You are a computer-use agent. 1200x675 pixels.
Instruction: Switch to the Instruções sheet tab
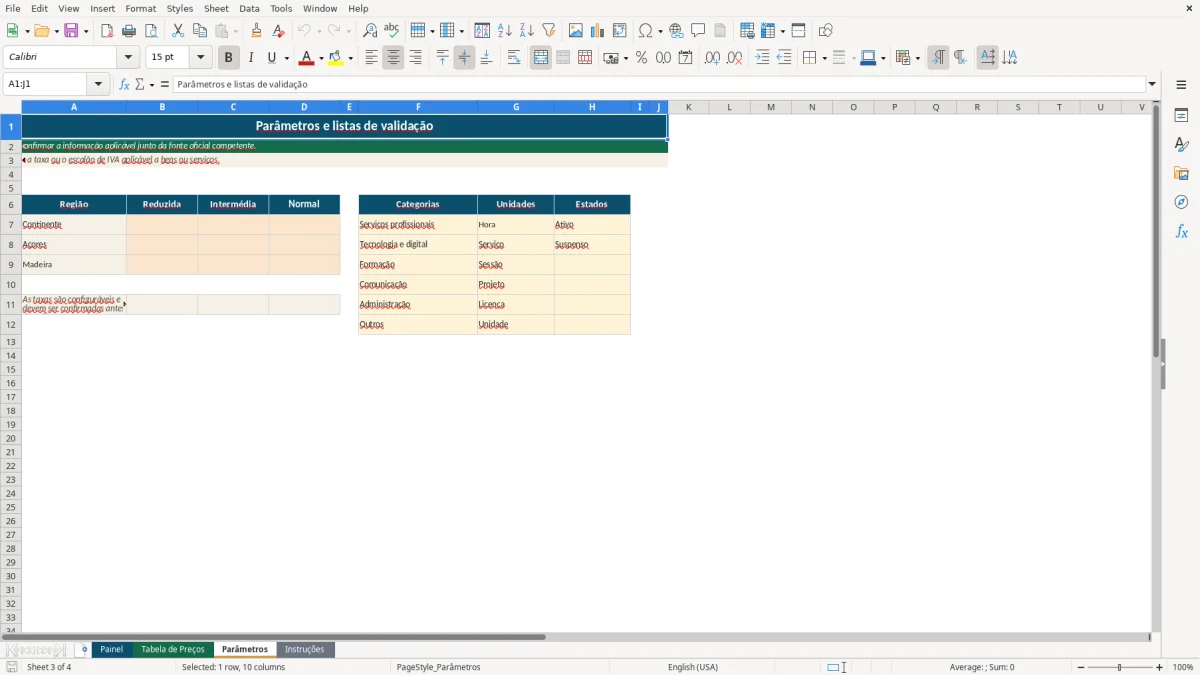(x=305, y=650)
